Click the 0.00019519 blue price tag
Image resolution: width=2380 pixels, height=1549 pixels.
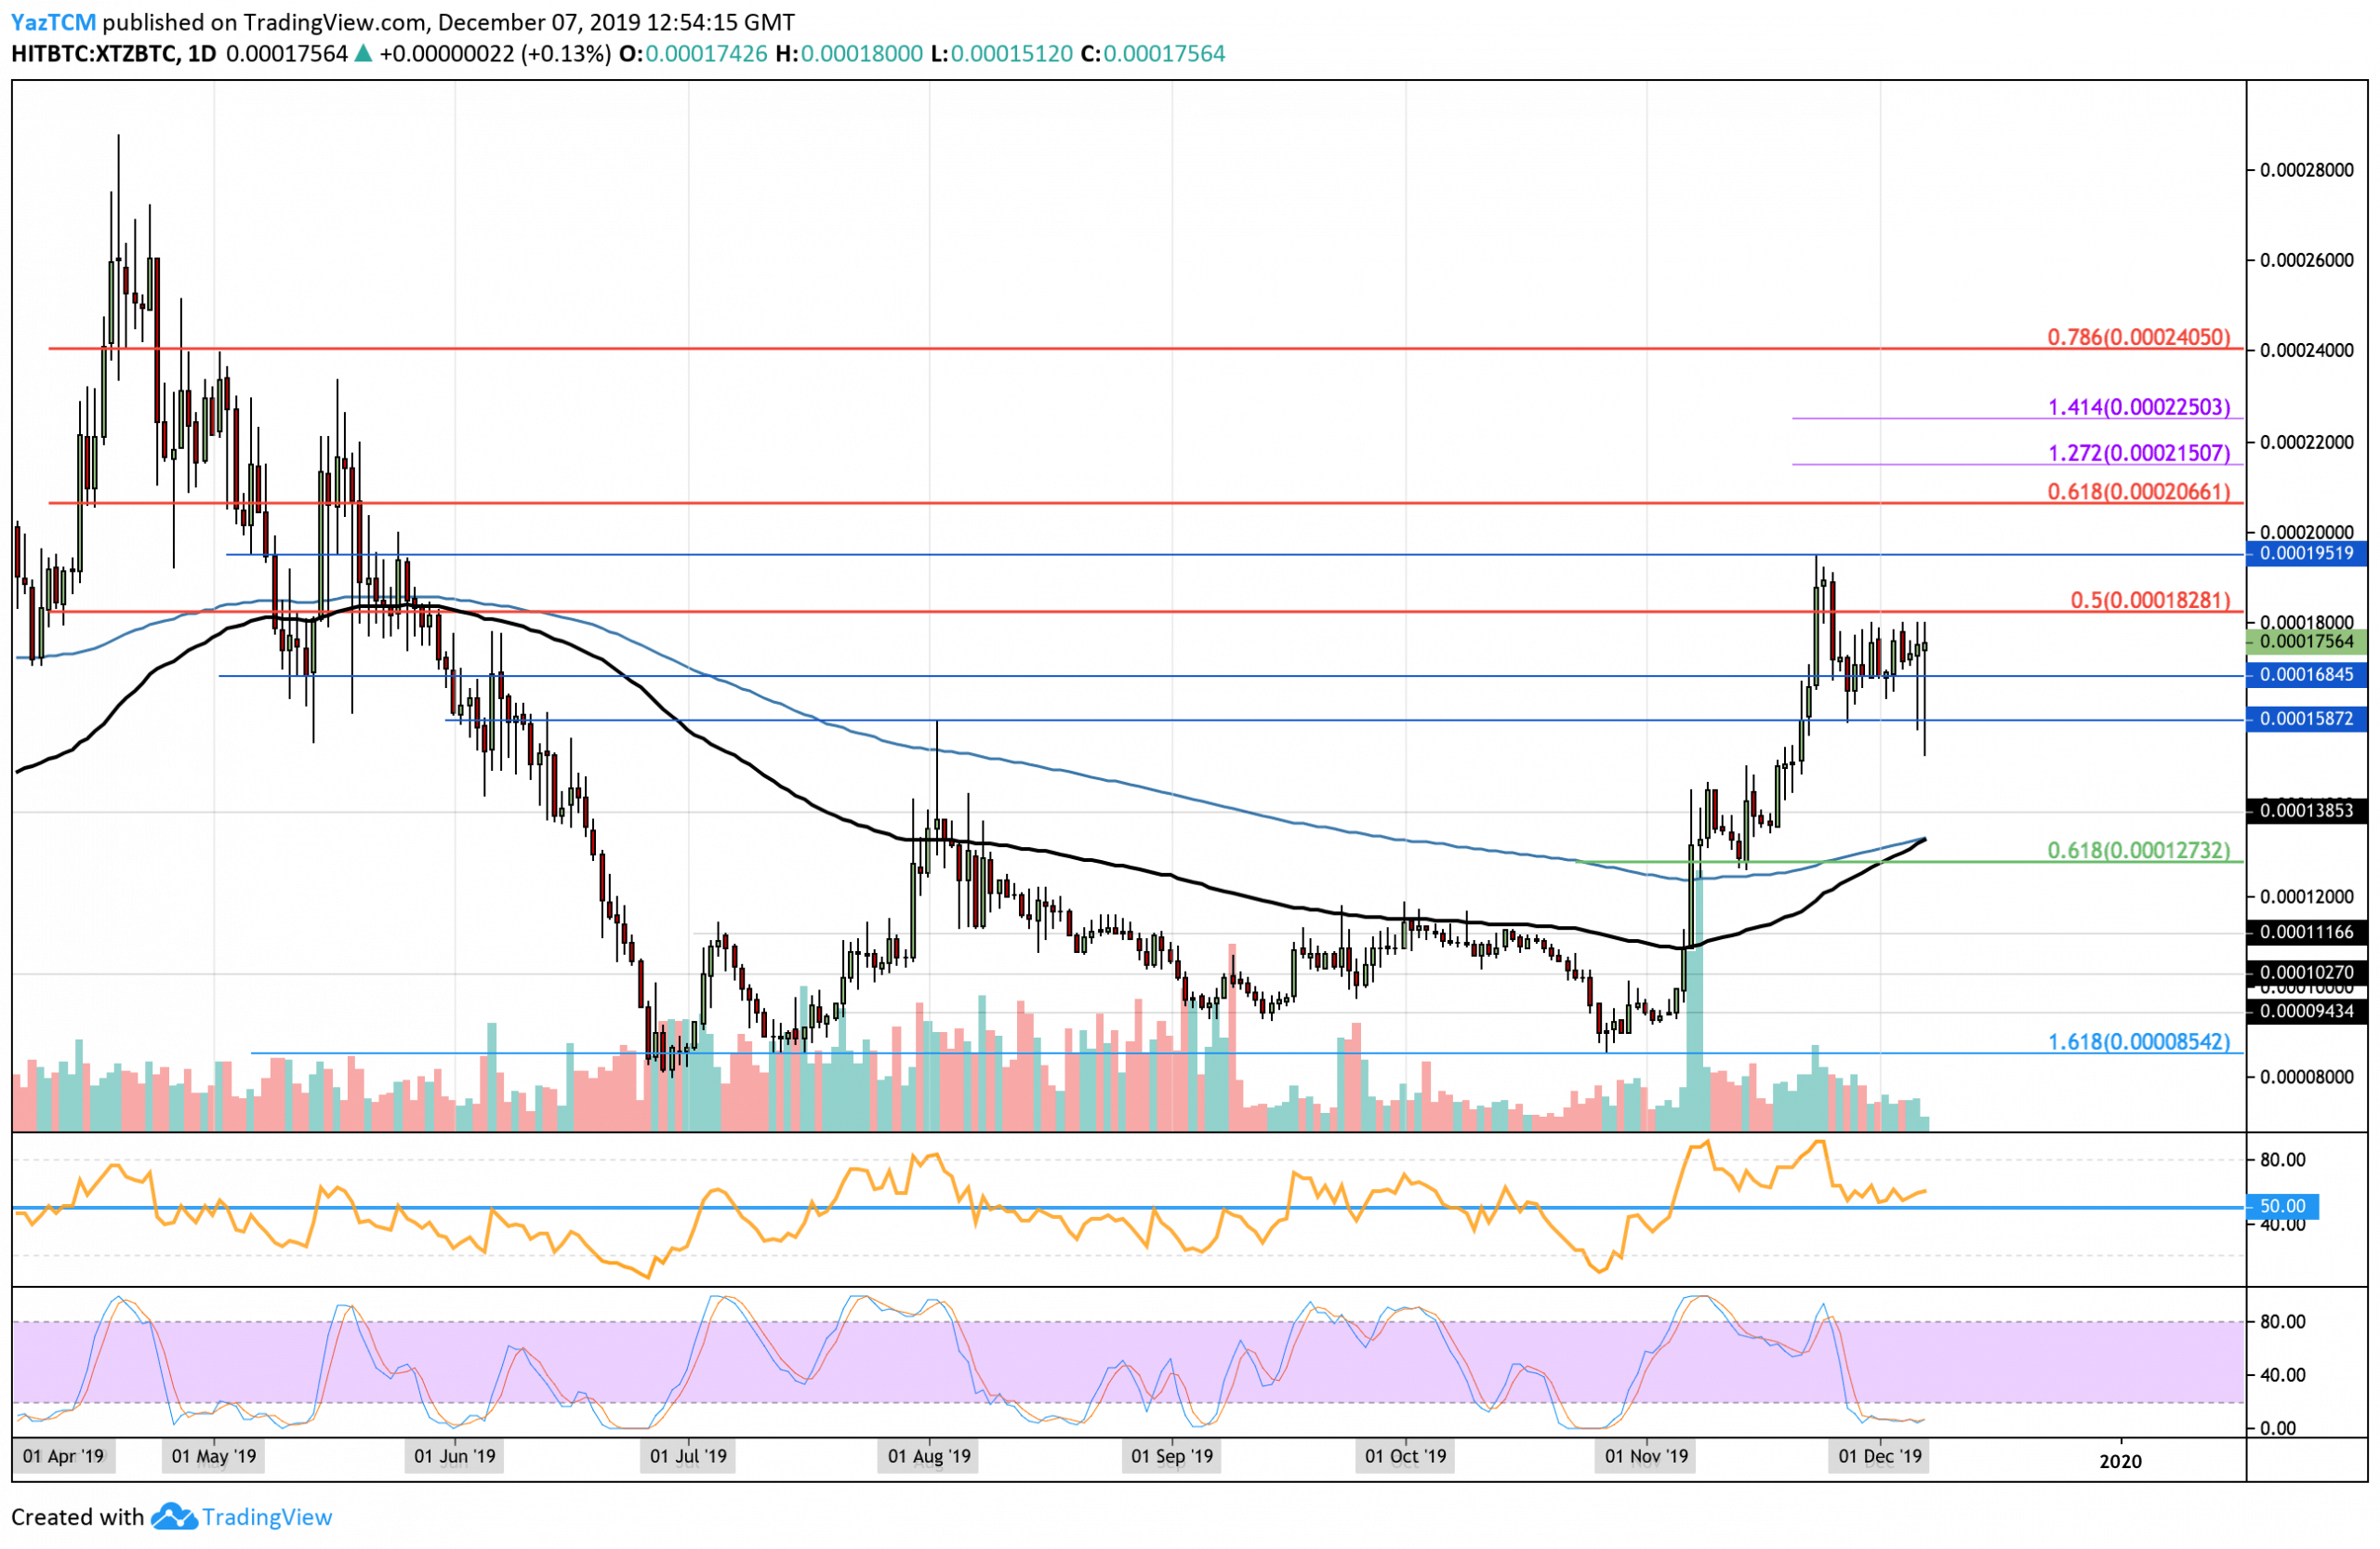2306,553
